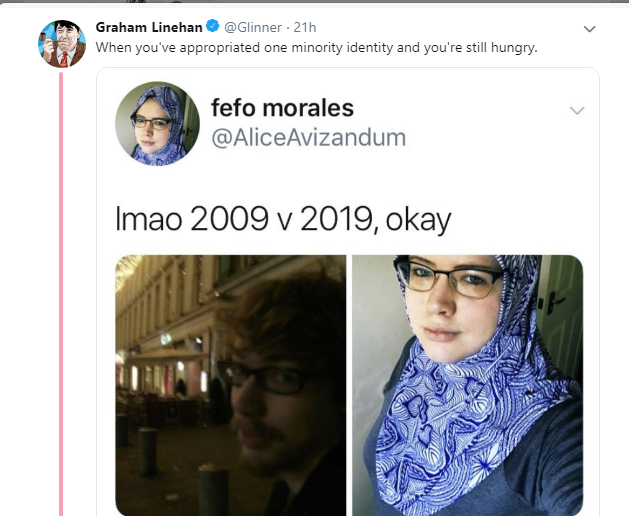
Task: Click '2009' in the quoted tweet text
Action: 229,219
